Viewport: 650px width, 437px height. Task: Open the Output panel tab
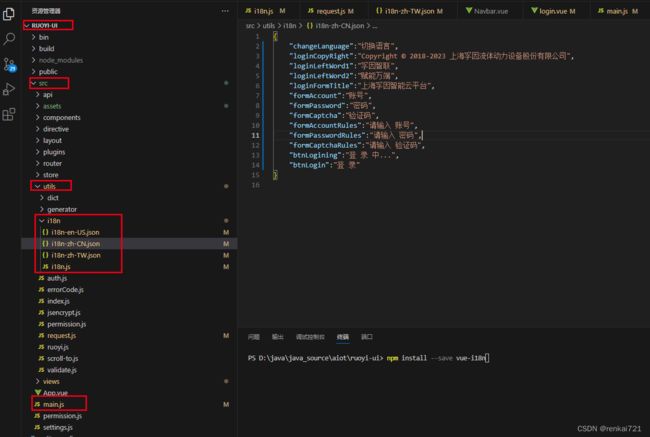[x=277, y=337]
